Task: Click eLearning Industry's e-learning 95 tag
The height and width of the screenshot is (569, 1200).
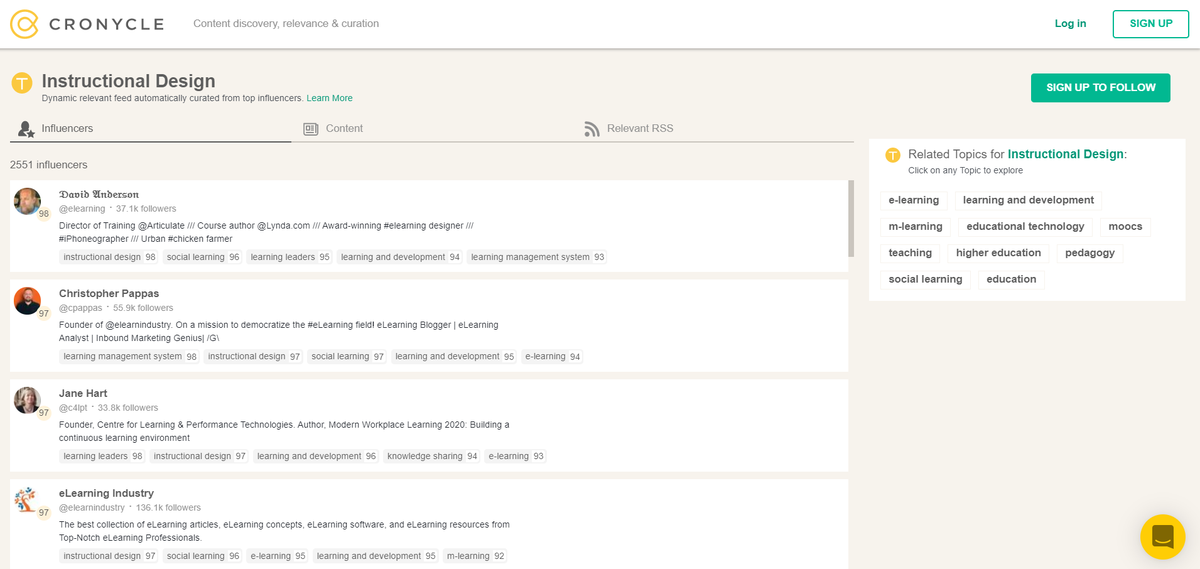Action: (x=278, y=556)
